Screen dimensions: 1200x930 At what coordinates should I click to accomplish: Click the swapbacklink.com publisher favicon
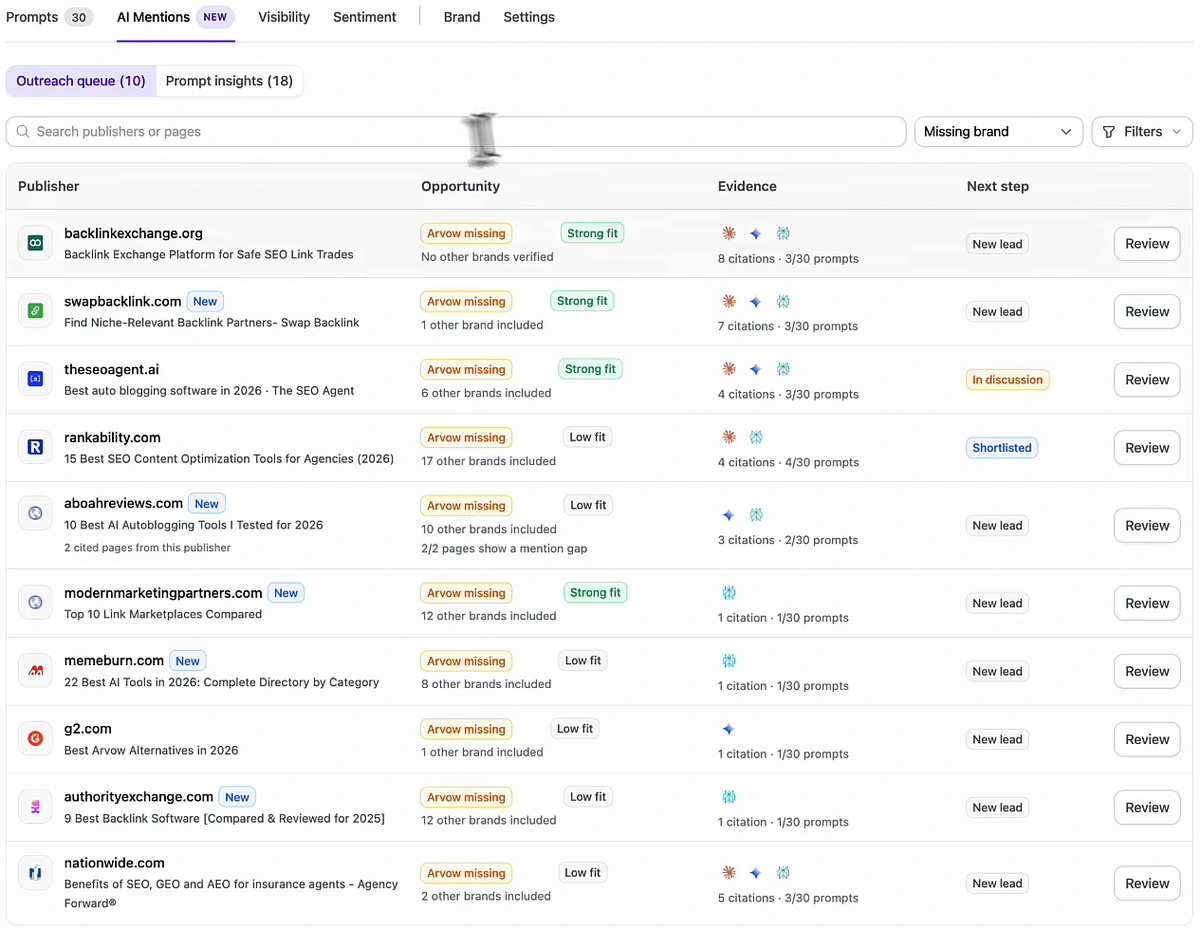click(35, 311)
